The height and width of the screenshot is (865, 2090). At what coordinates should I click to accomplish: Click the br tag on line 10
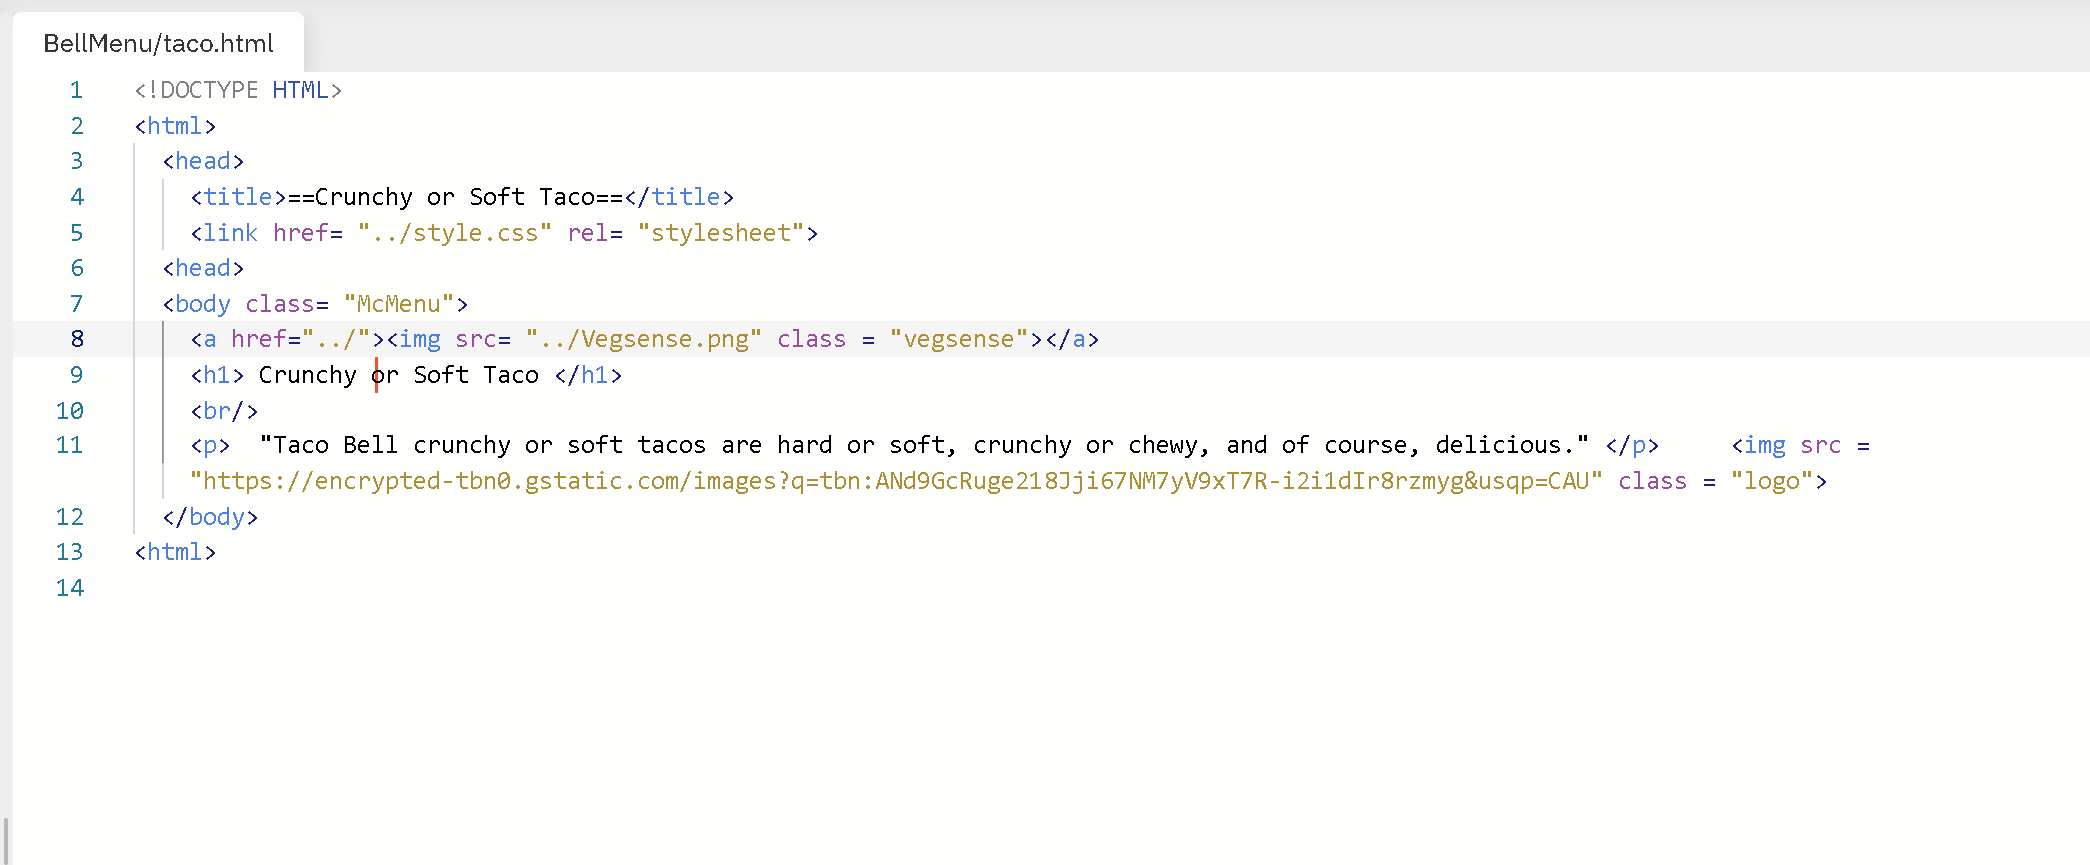224,411
